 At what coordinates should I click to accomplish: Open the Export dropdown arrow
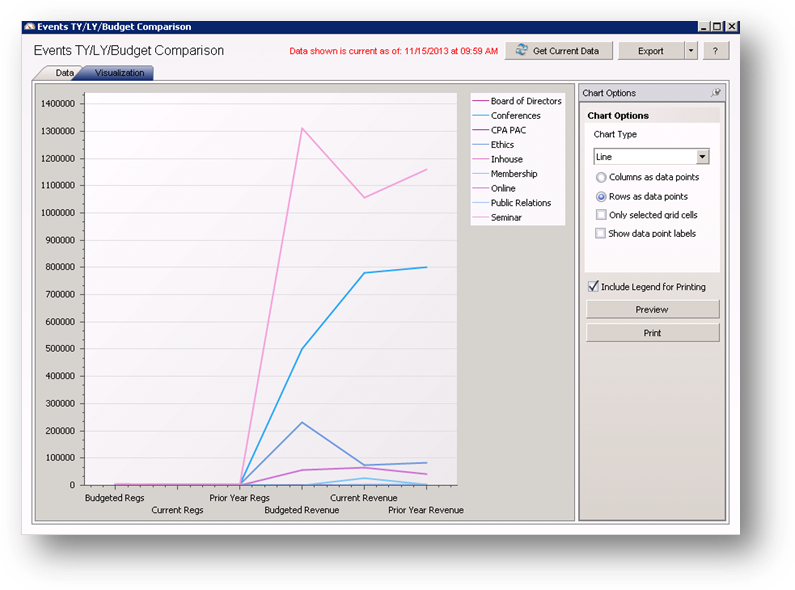tap(691, 51)
